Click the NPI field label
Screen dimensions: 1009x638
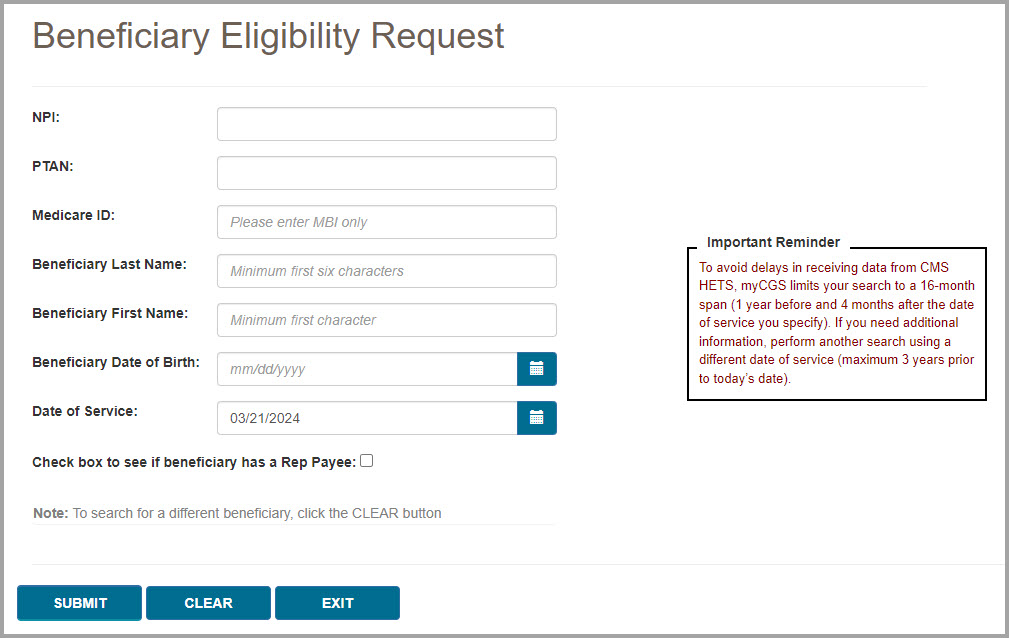click(x=44, y=117)
